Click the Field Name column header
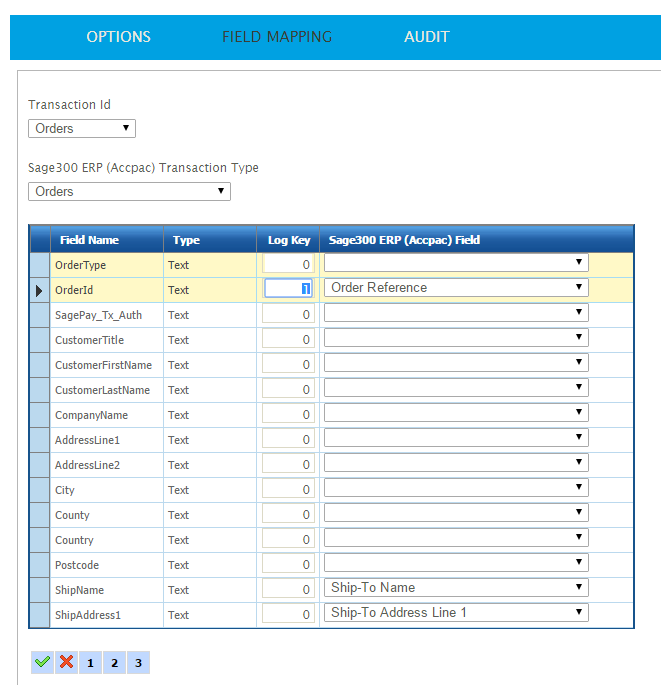This screenshot has height=695, width=671. click(89, 240)
